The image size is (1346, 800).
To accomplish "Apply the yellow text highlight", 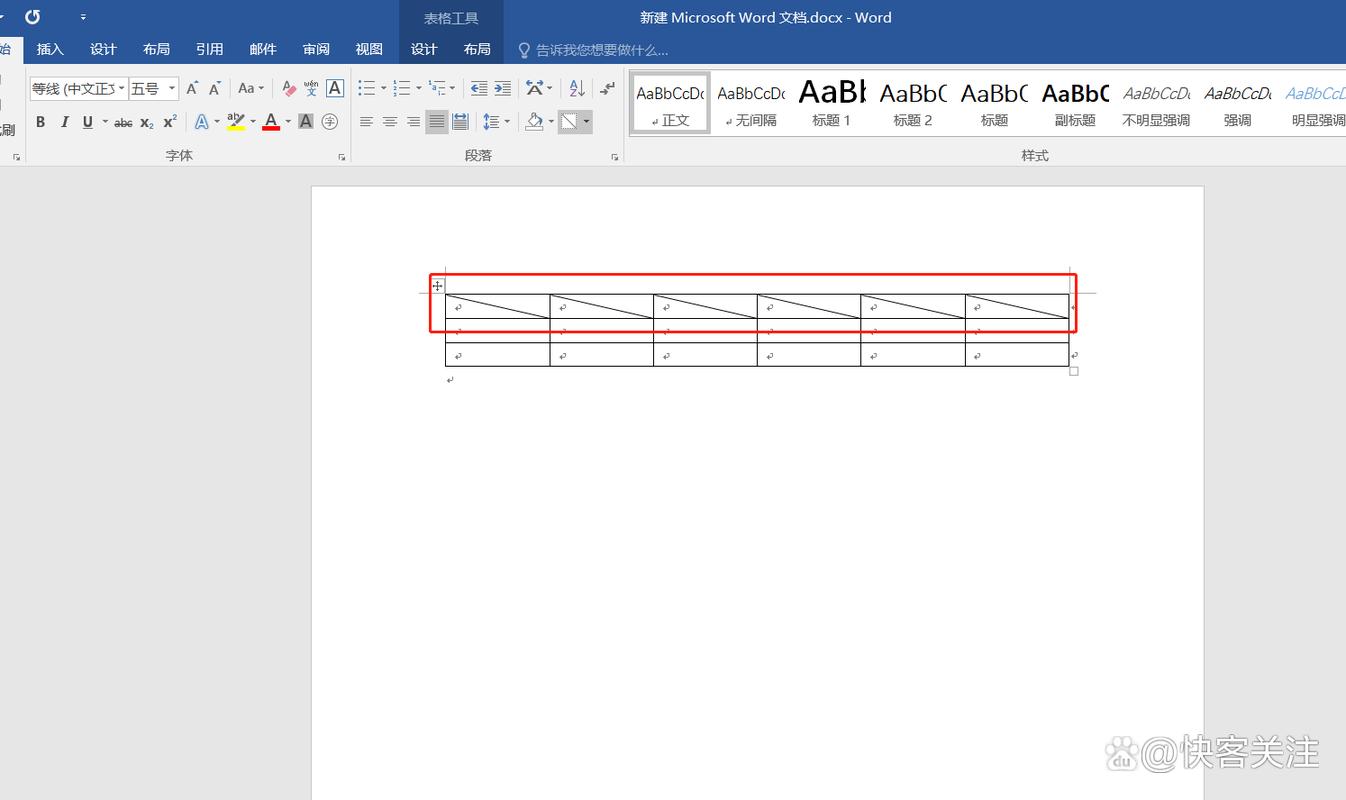I will click(236, 122).
